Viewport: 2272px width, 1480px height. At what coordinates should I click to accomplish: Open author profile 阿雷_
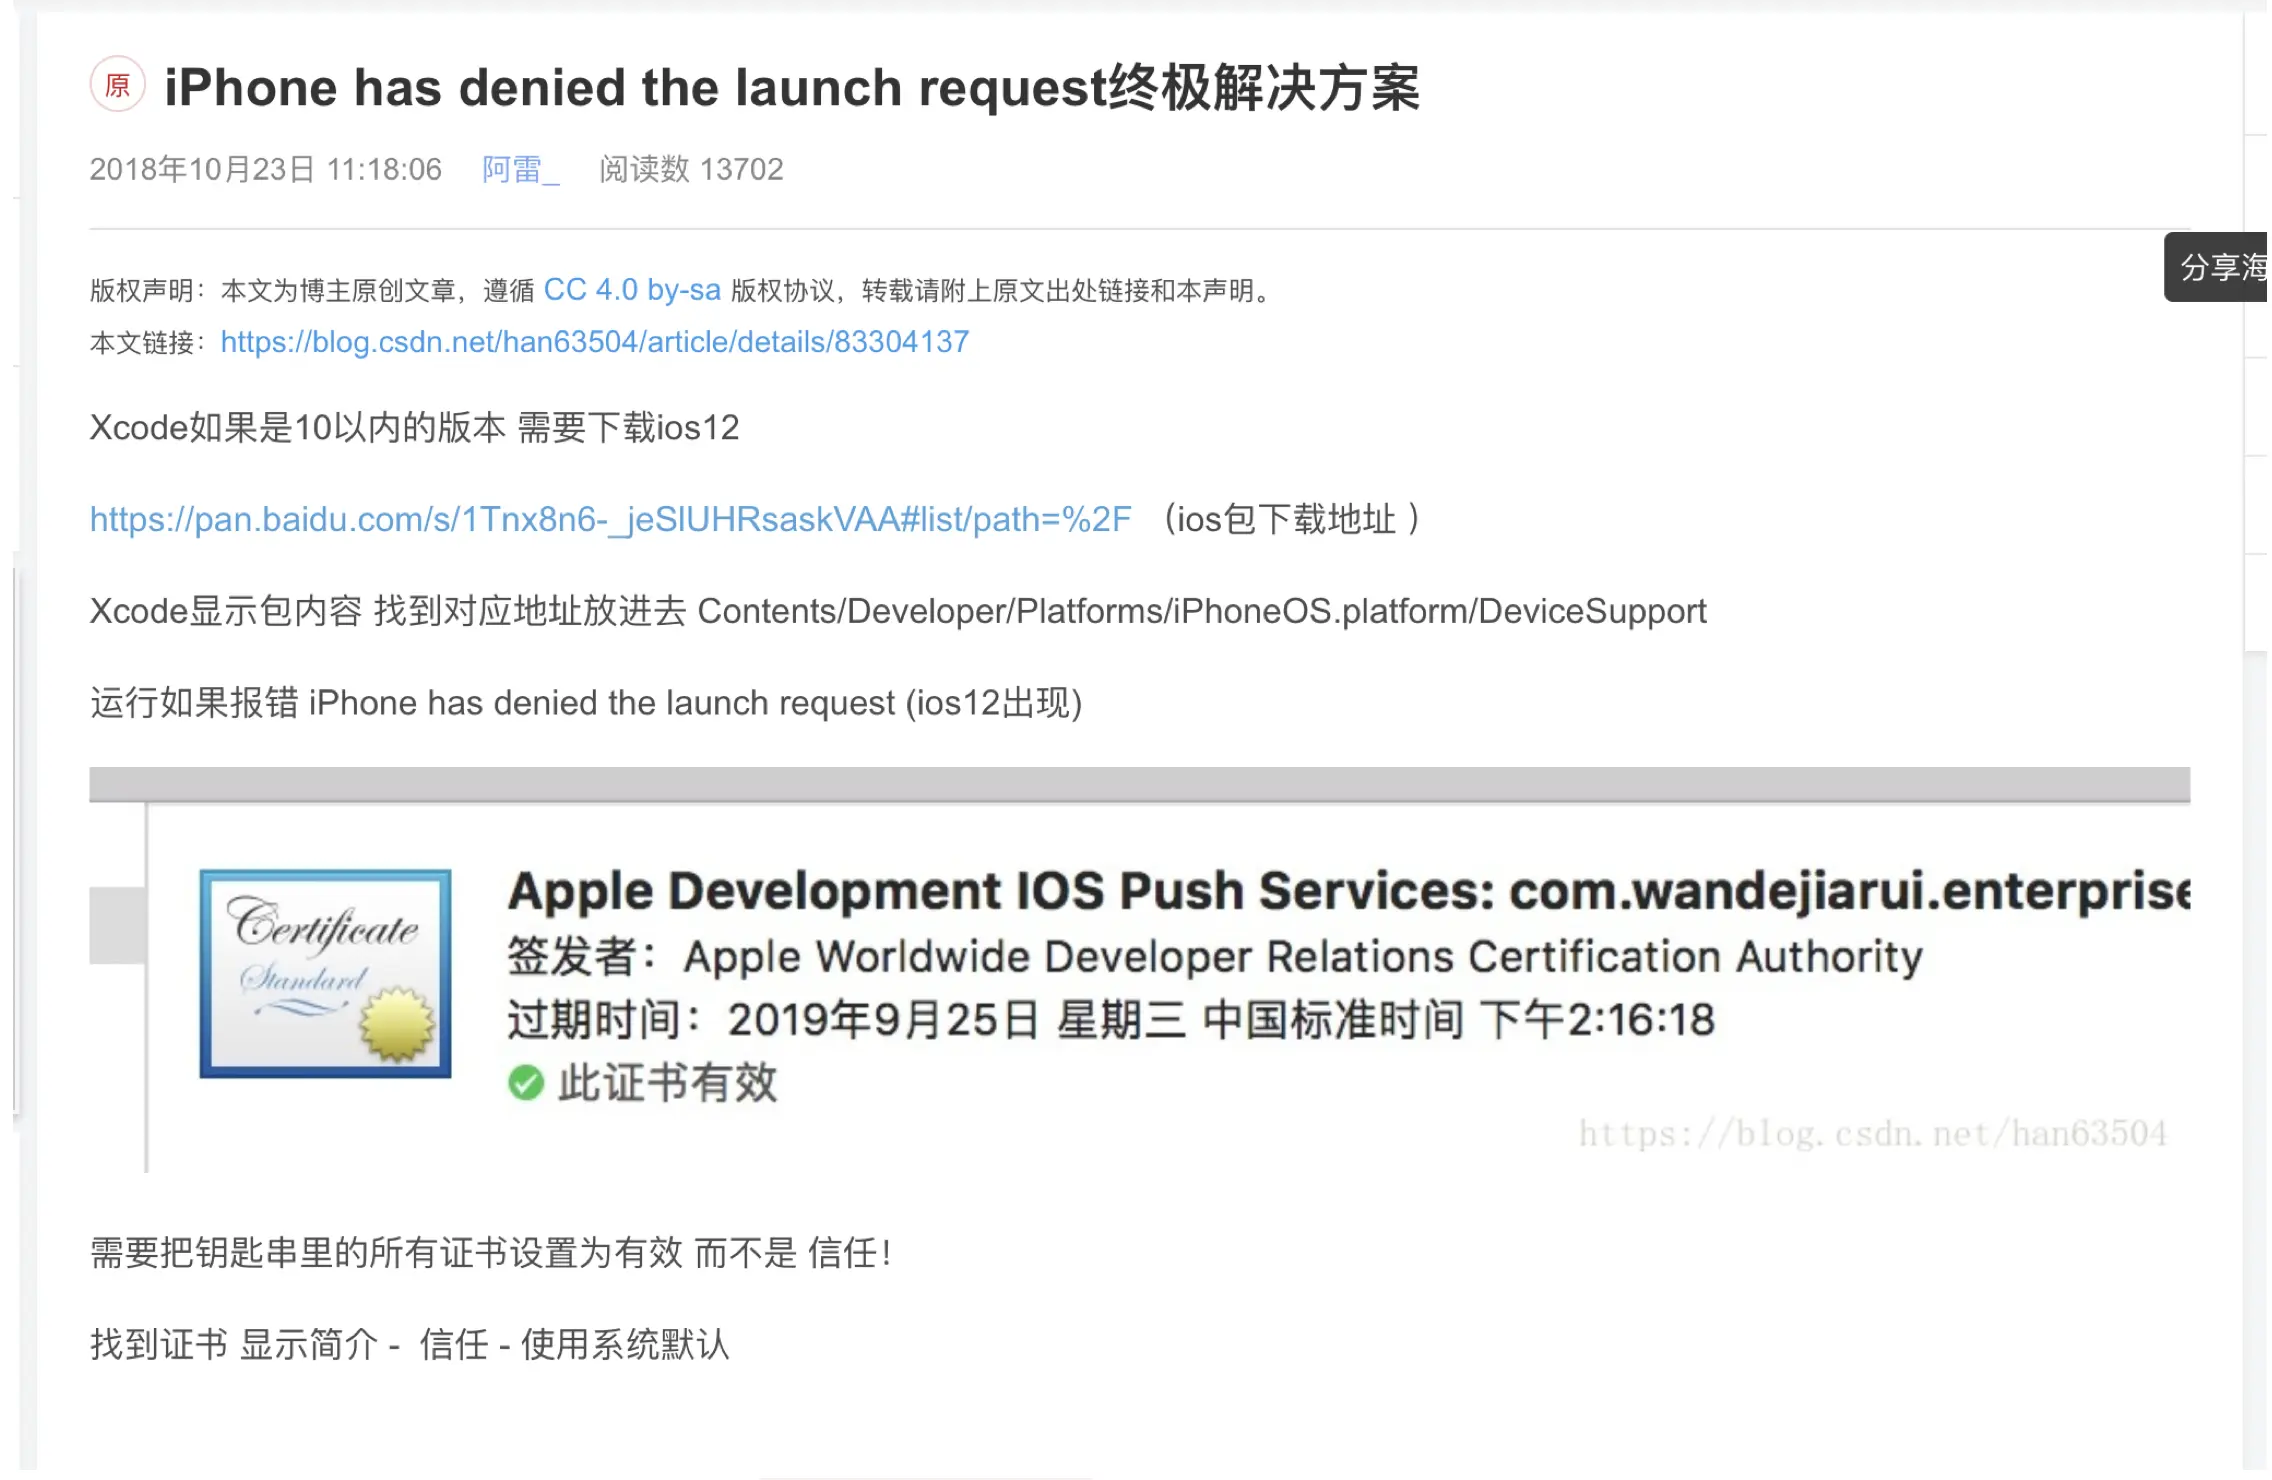pos(520,169)
